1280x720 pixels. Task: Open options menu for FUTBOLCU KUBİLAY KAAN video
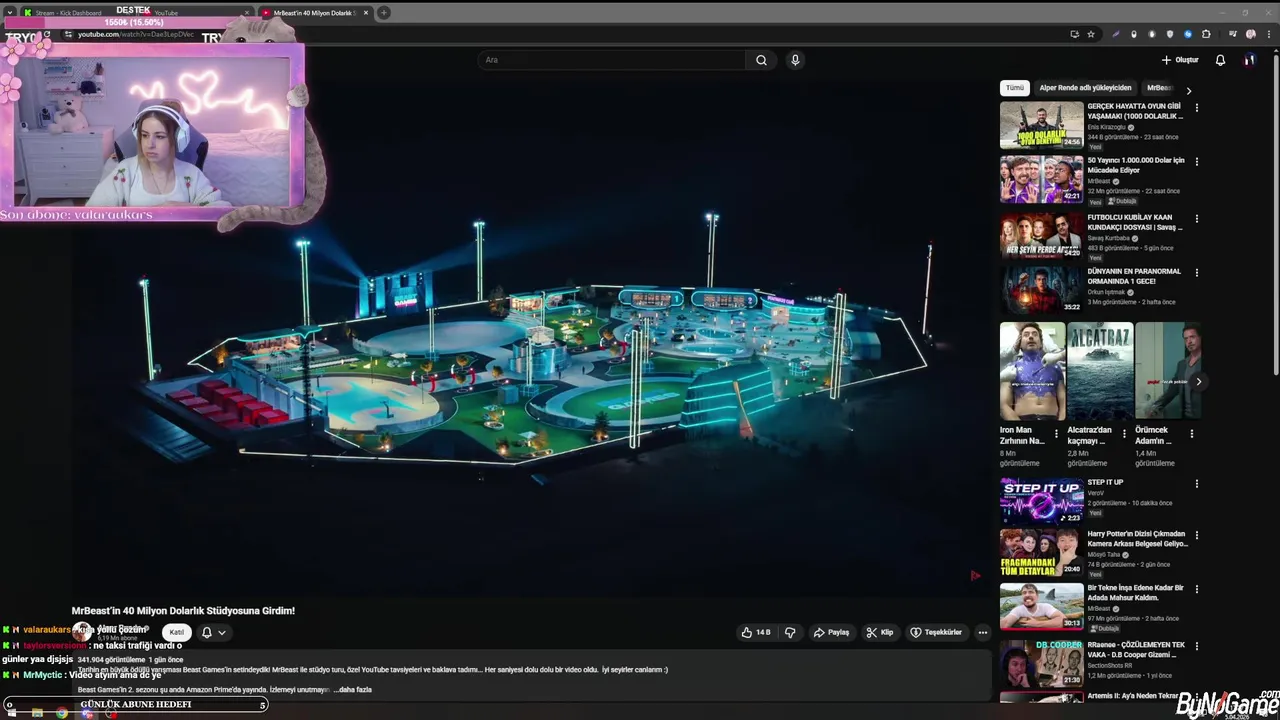coord(1196,218)
